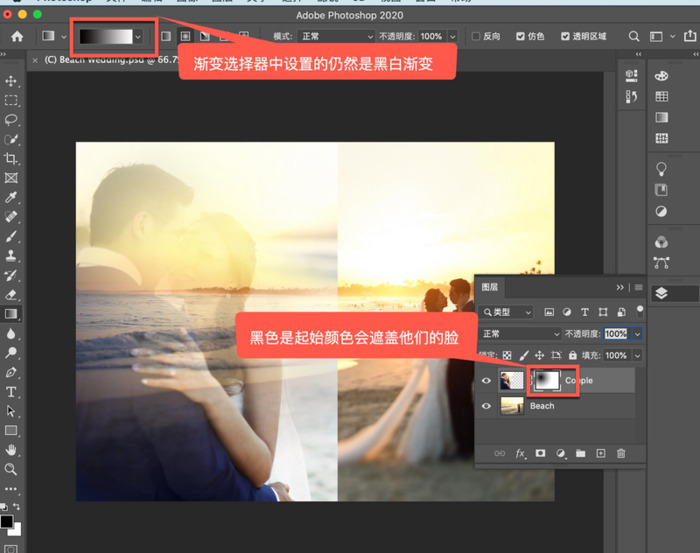
Task: Open the Edit Toolbar three-dots menu
Action: (x=11, y=489)
